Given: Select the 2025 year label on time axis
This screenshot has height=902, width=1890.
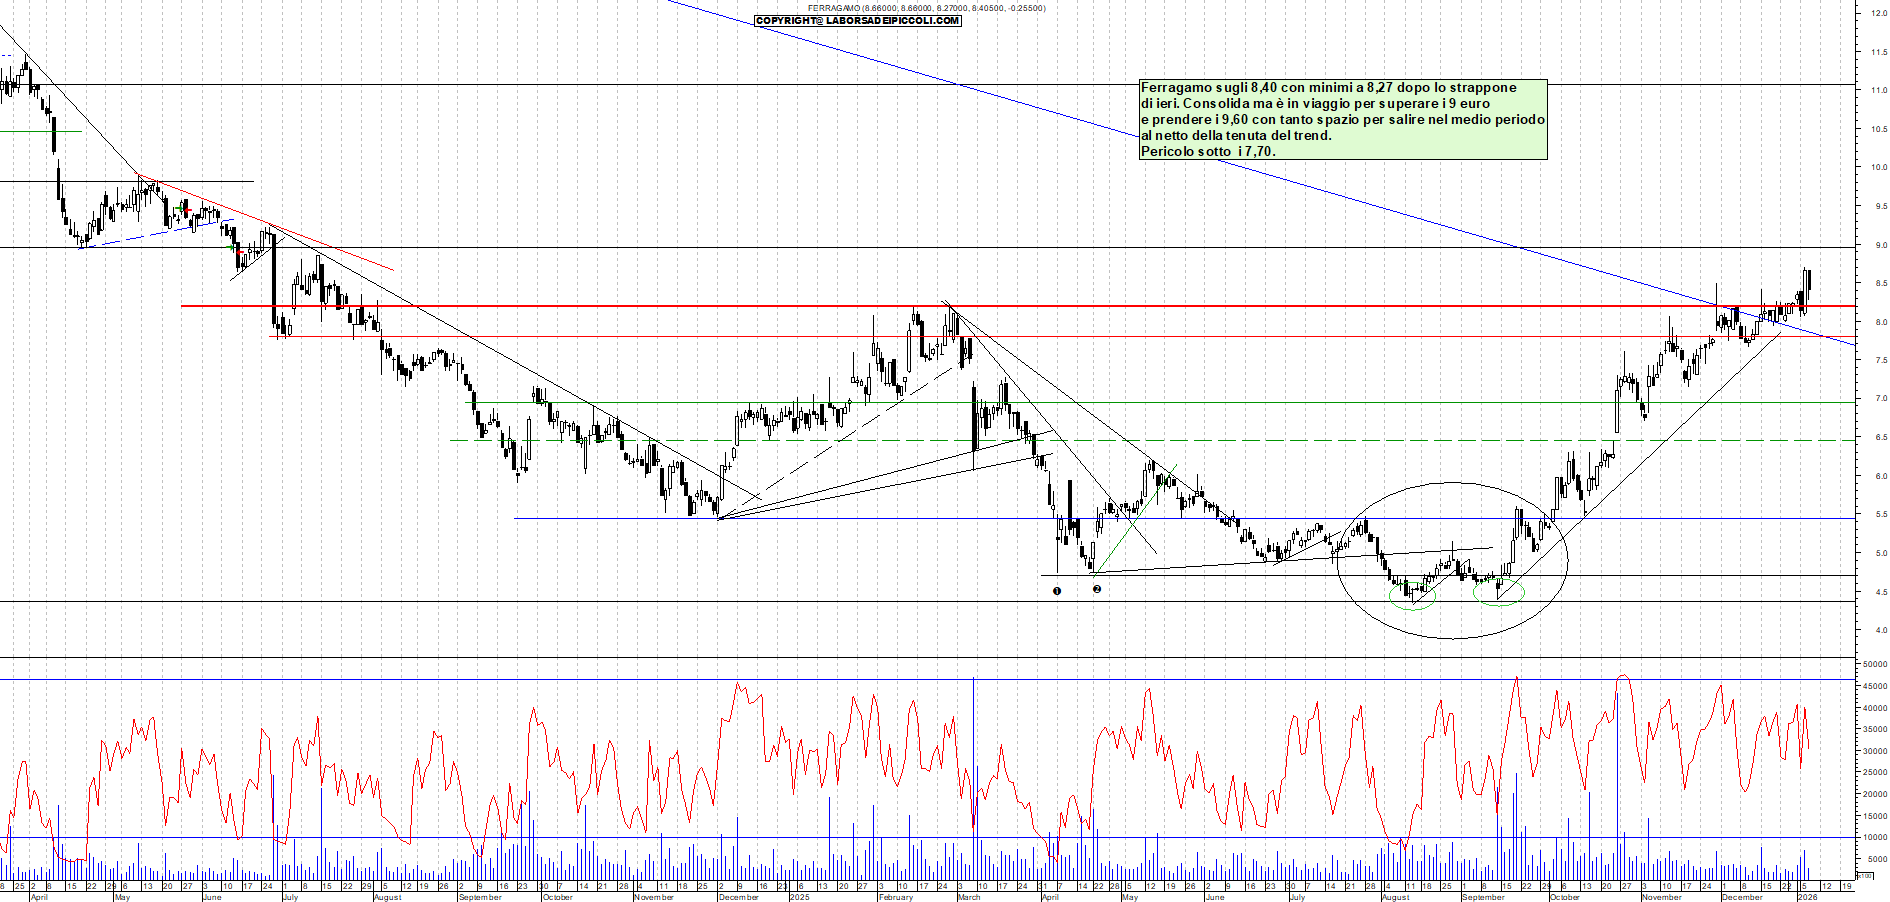Looking at the screenshot, I should pyautogui.click(x=798, y=897).
